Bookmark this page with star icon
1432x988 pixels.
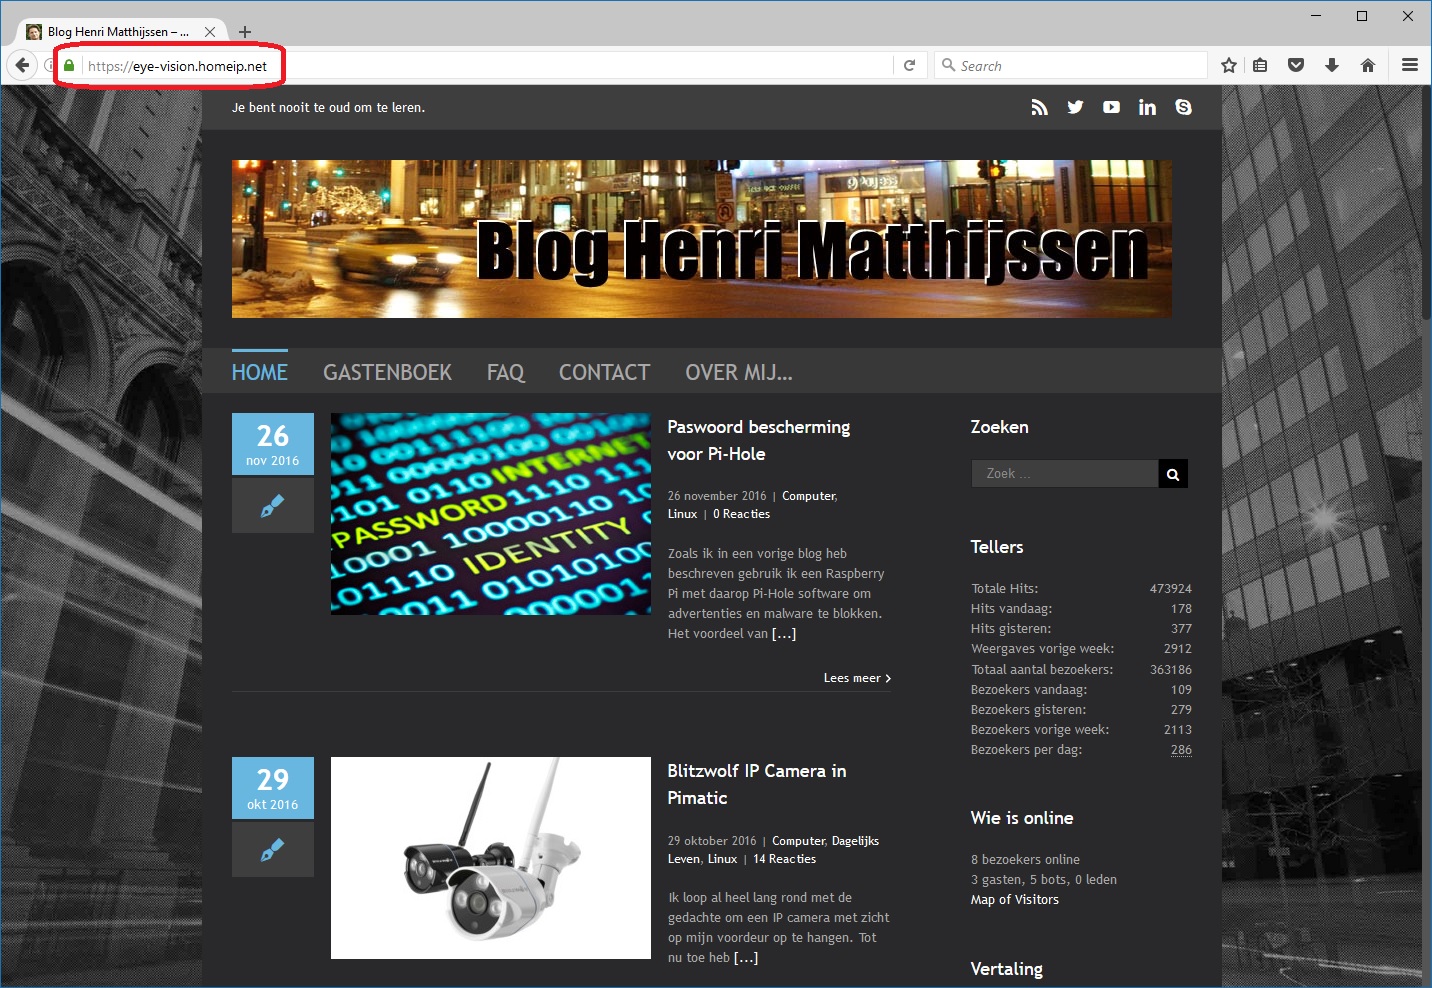pos(1229,65)
